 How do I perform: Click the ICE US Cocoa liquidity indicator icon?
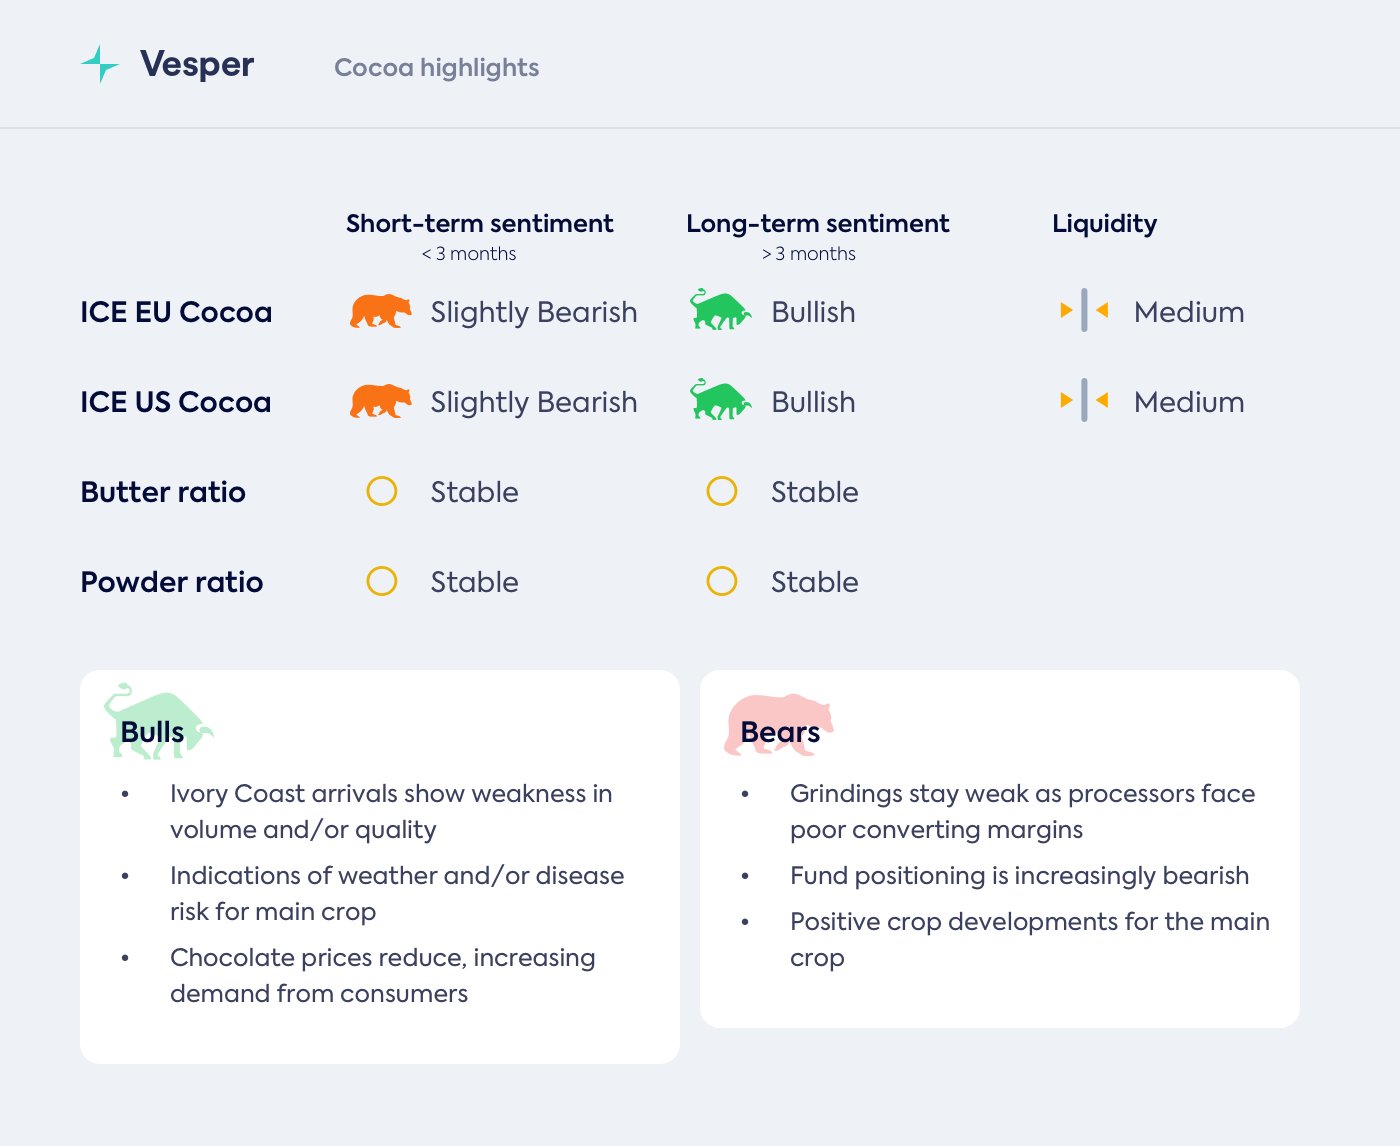pyautogui.click(x=1084, y=401)
